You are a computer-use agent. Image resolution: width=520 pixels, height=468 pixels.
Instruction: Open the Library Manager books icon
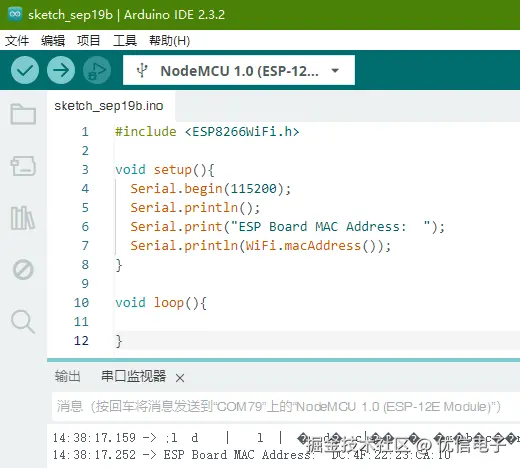[22, 218]
